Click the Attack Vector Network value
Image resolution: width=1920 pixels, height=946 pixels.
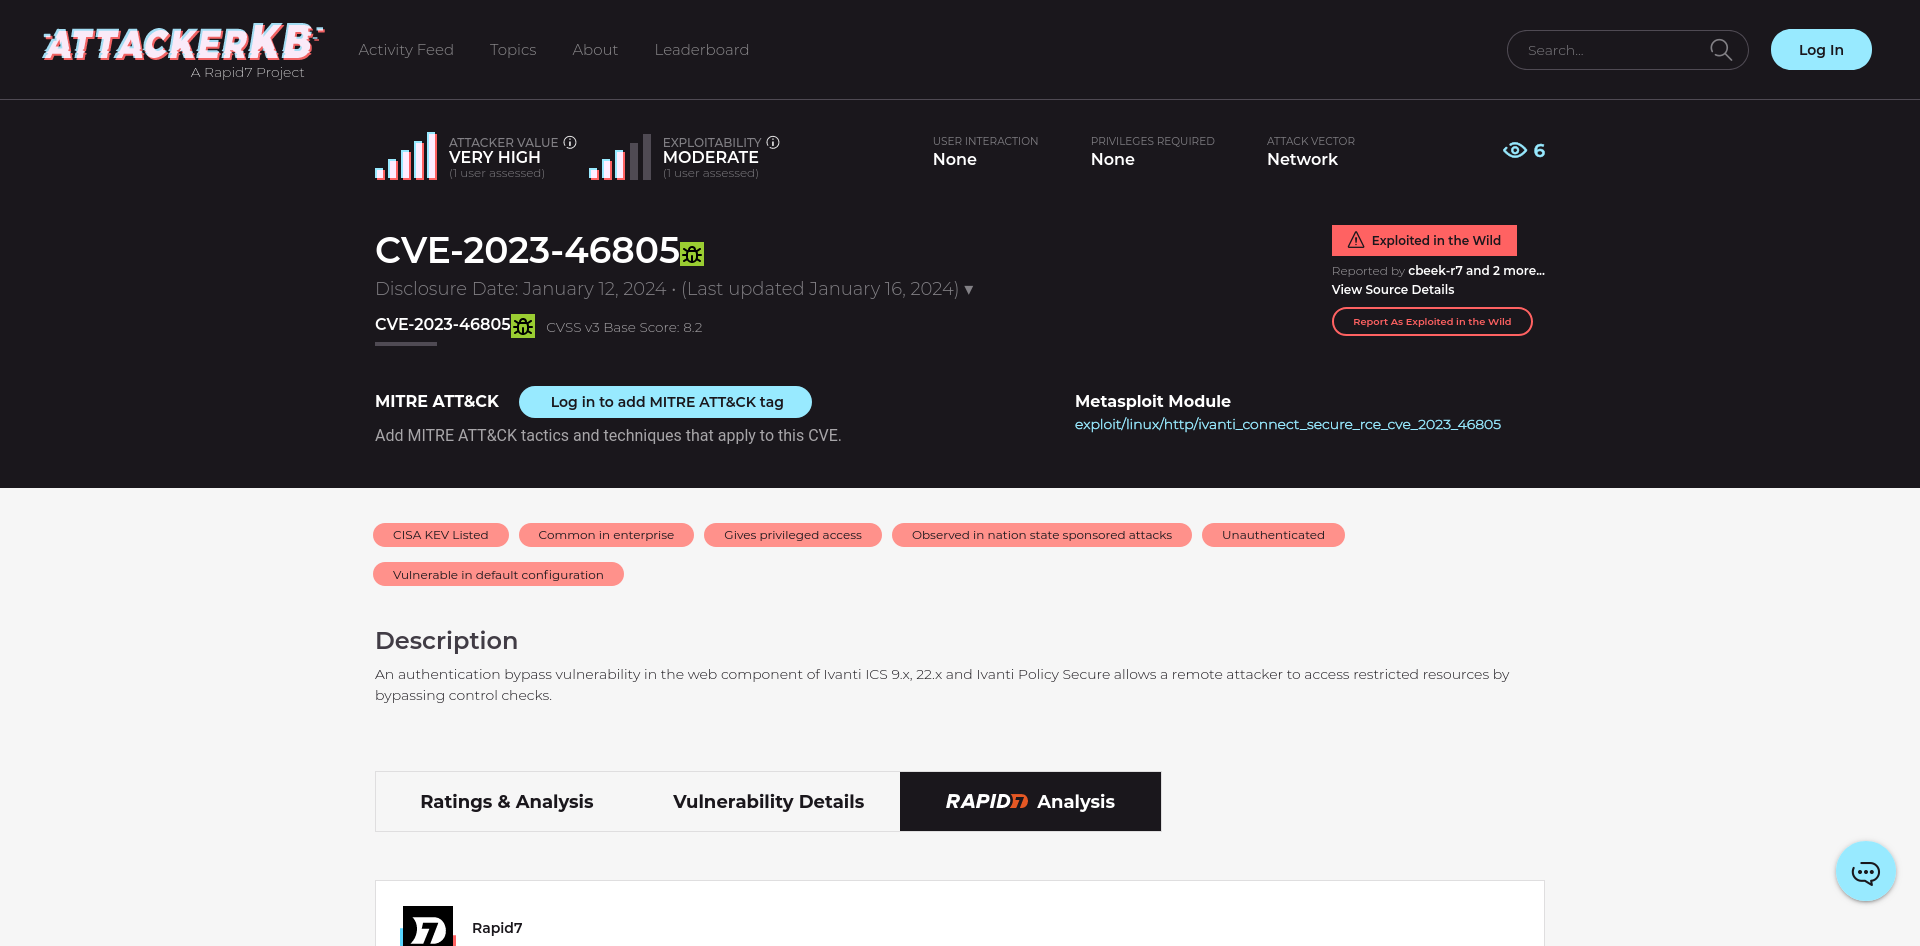tap(1302, 160)
